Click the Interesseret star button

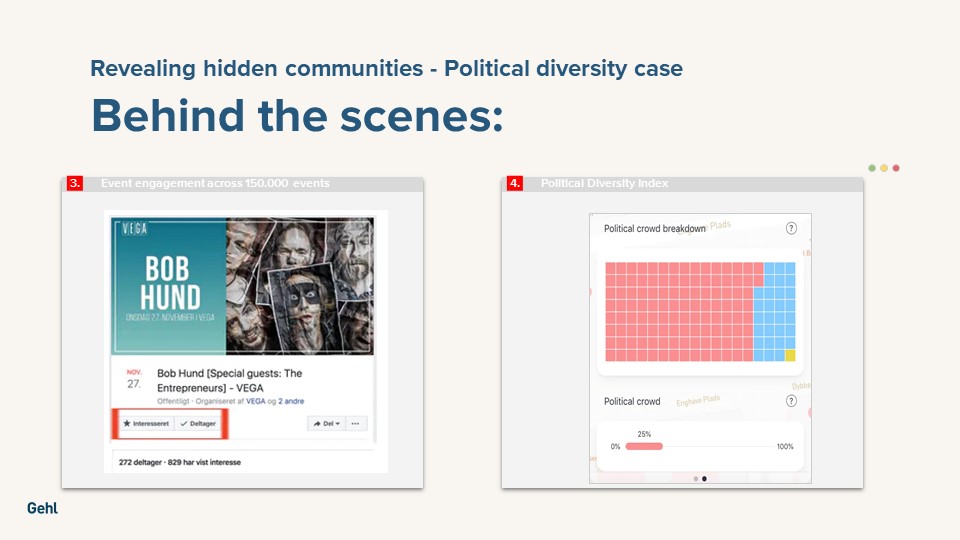coord(145,424)
